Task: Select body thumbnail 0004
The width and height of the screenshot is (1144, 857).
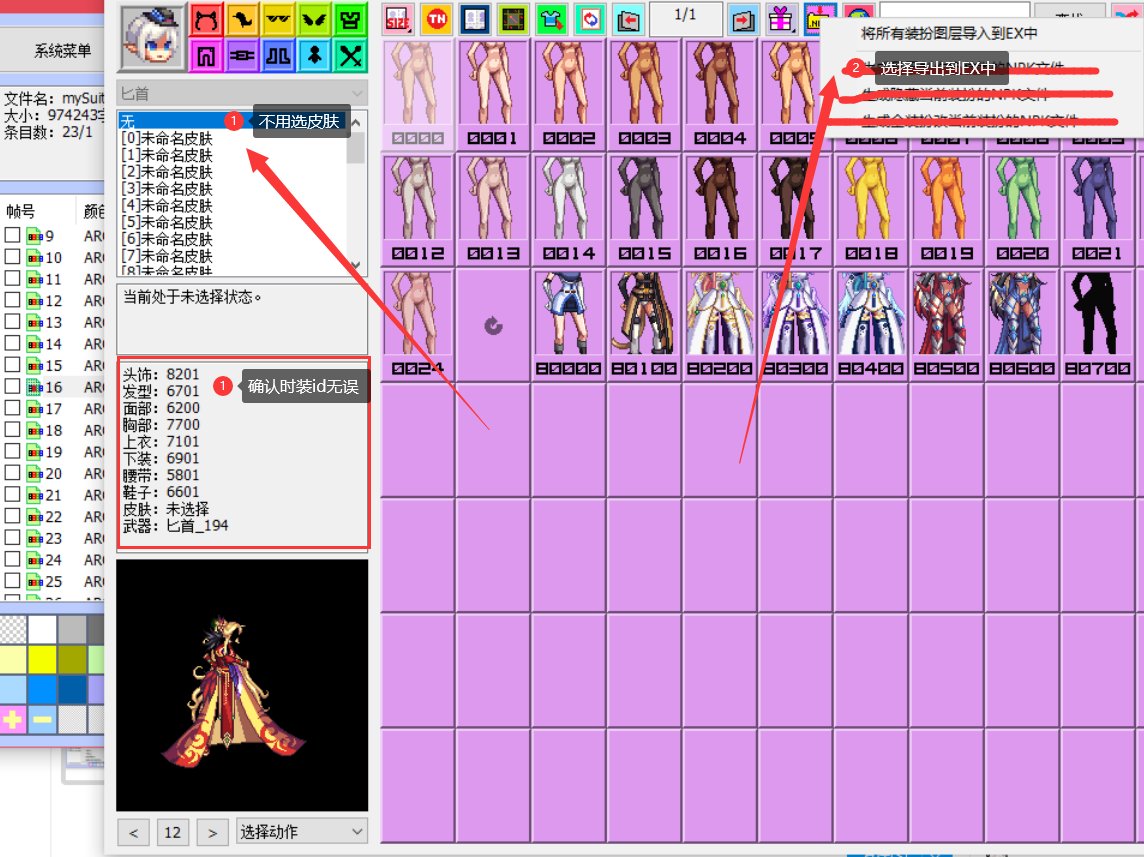Action: coord(719,95)
